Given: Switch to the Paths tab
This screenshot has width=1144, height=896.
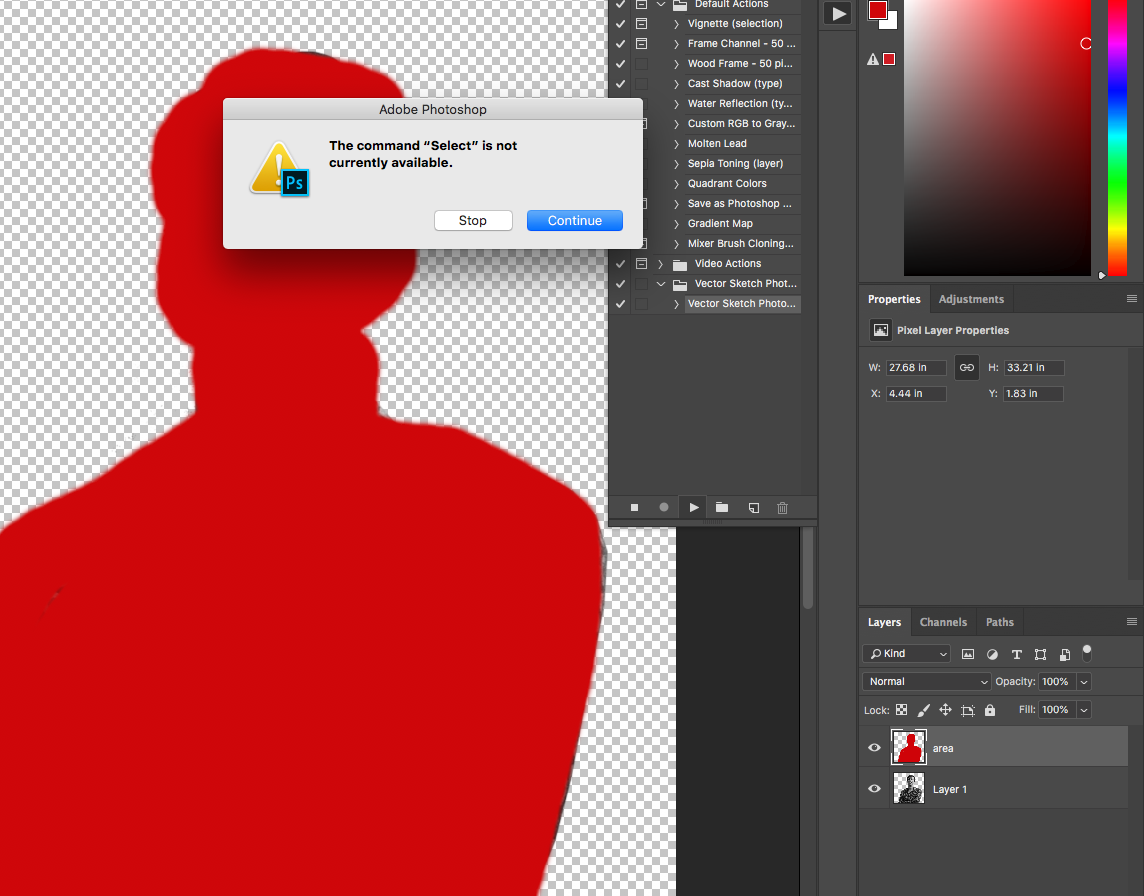Looking at the screenshot, I should point(1000,622).
